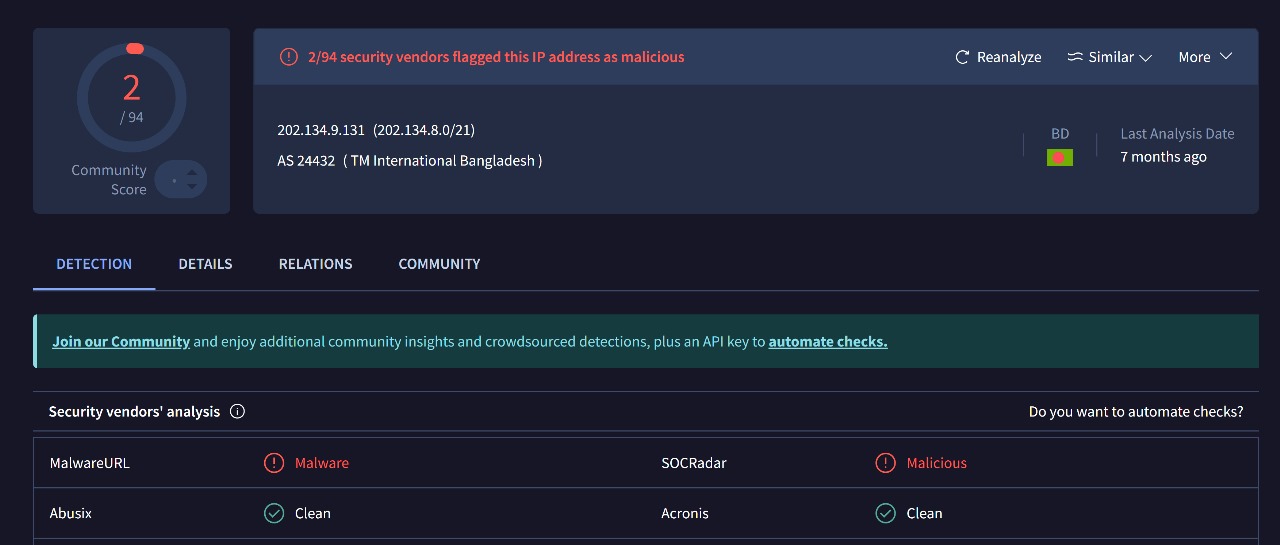The height and width of the screenshot is (545, 1280).
Task: Click the Abusix clean checkmark icon
Action: [x=274, y=513]
